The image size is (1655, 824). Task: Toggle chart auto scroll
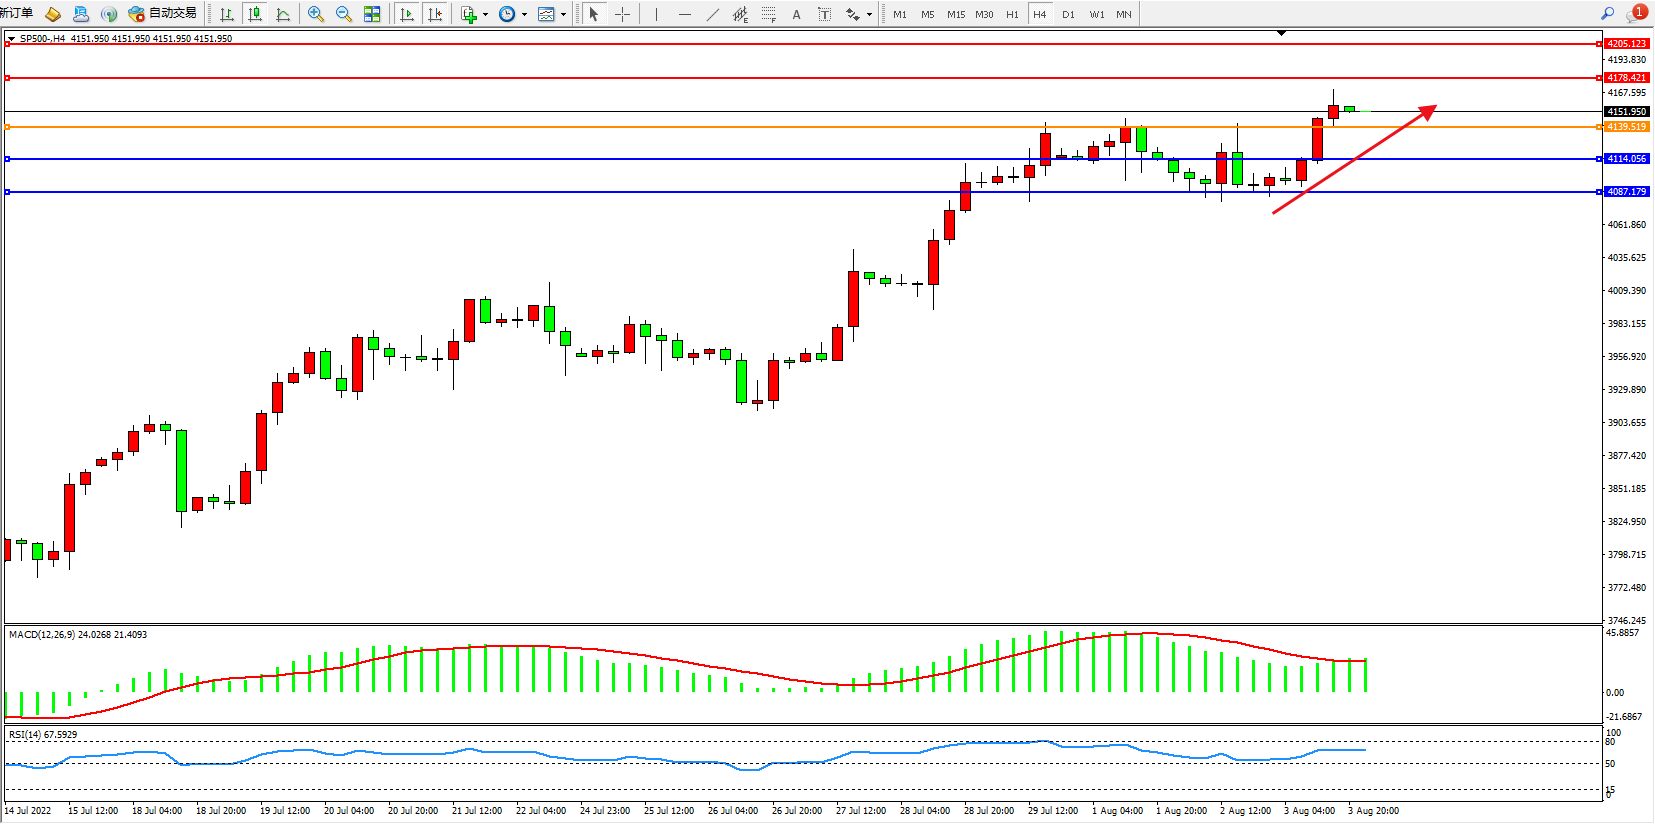(406, 14)
